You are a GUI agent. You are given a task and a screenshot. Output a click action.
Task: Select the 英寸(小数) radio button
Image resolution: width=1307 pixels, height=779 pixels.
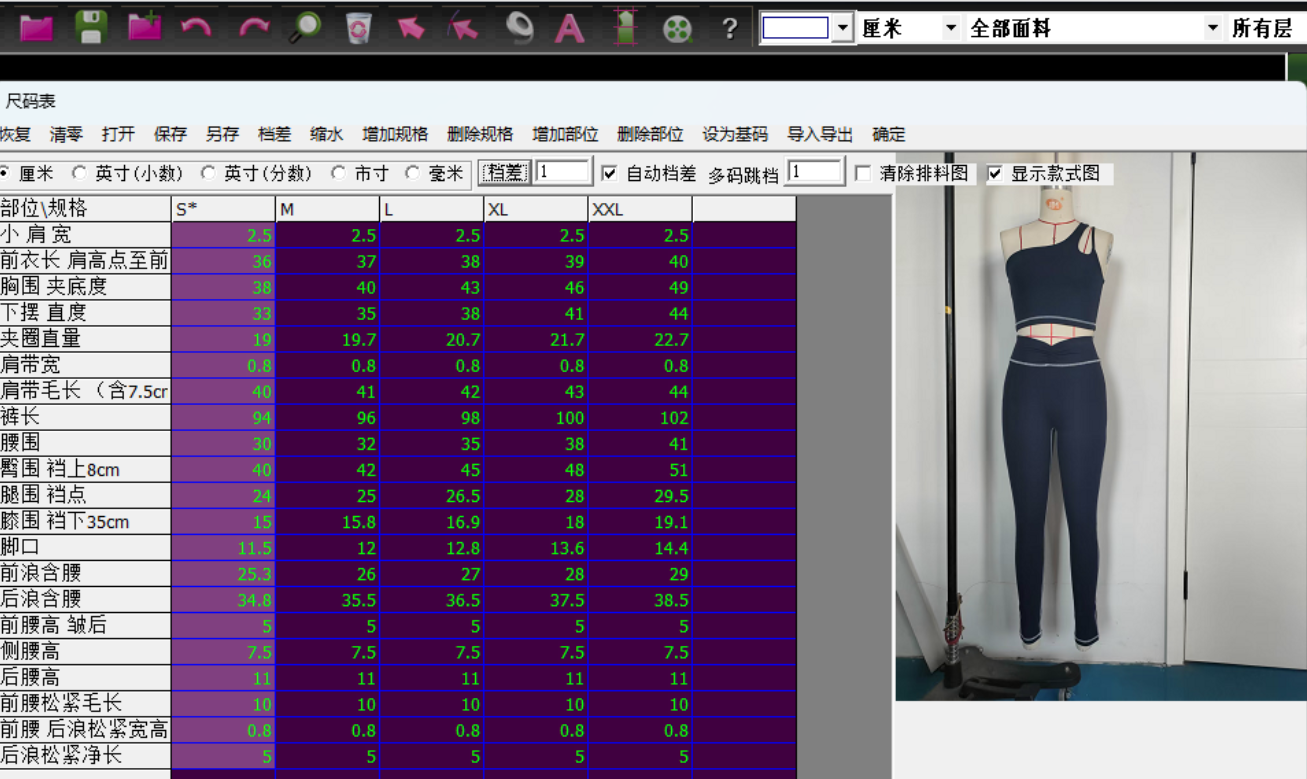coord(79,173)
